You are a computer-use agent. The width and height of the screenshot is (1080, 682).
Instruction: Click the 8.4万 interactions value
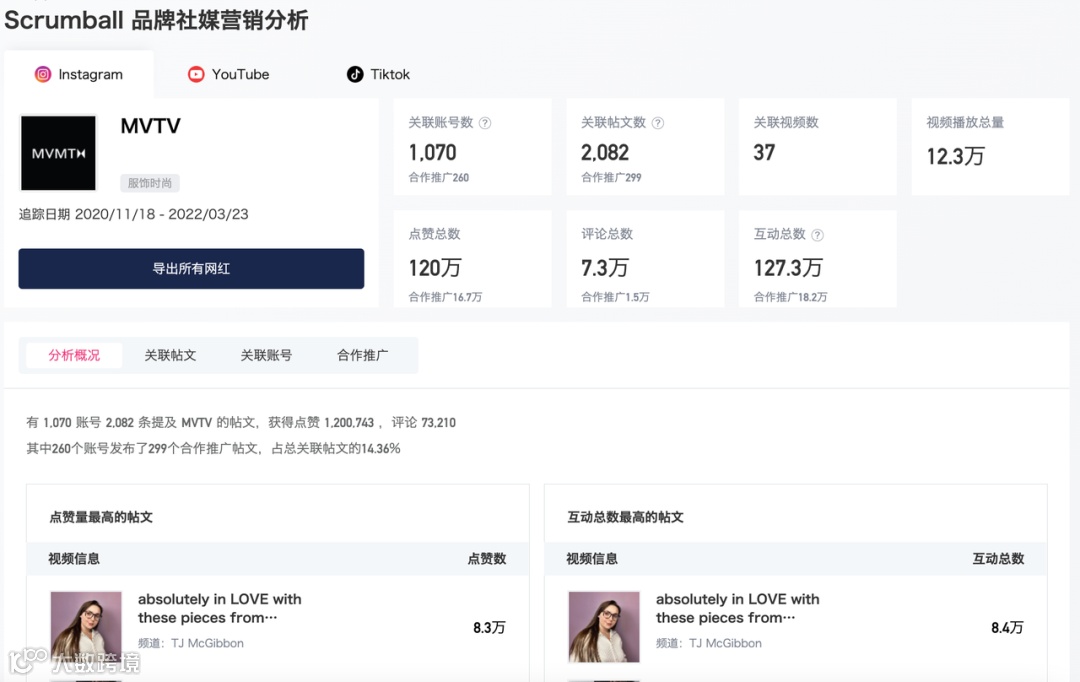1007,628
